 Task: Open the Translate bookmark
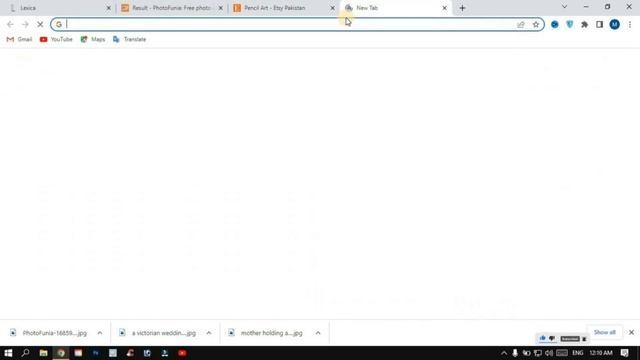[129, 39]
